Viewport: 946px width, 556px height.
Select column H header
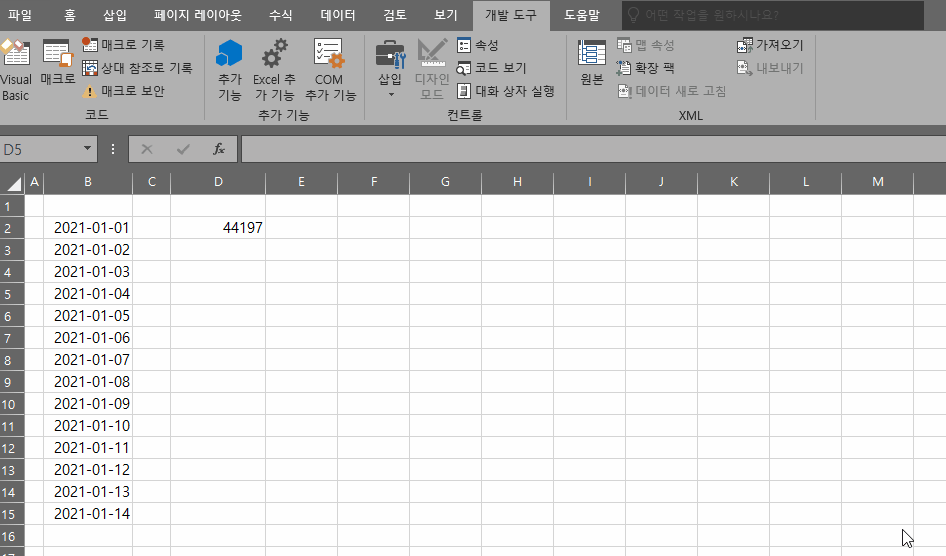pos(518,182)
